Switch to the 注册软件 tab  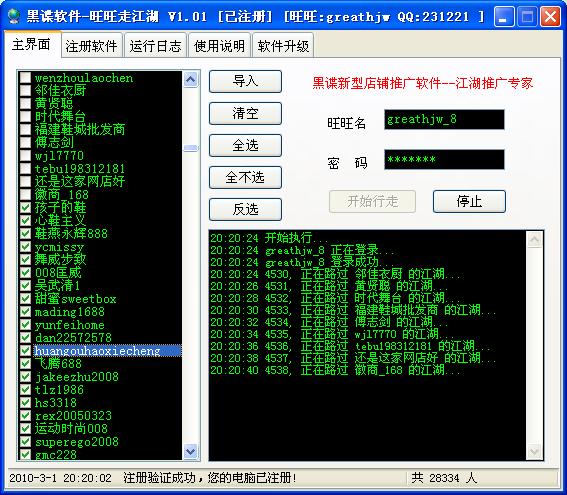[x=91, y=46]
